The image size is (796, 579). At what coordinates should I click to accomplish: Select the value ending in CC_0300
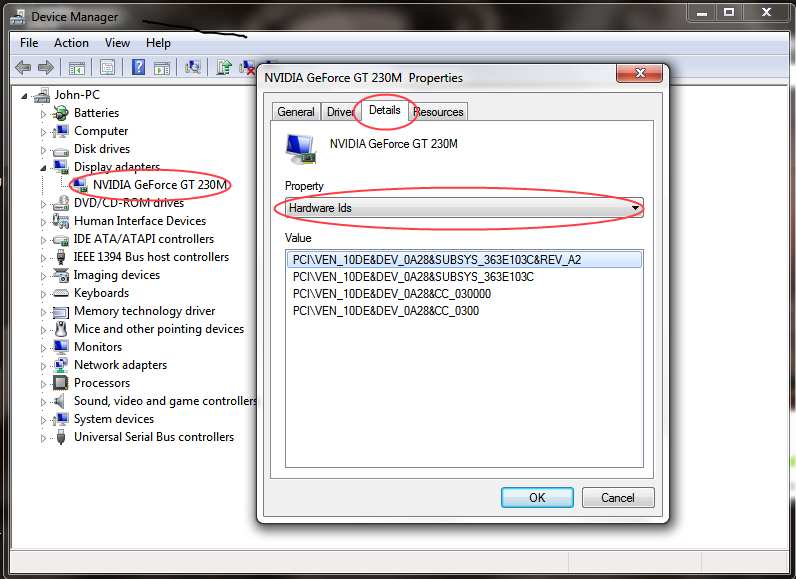pyautogui.click(x=464, y=311)
